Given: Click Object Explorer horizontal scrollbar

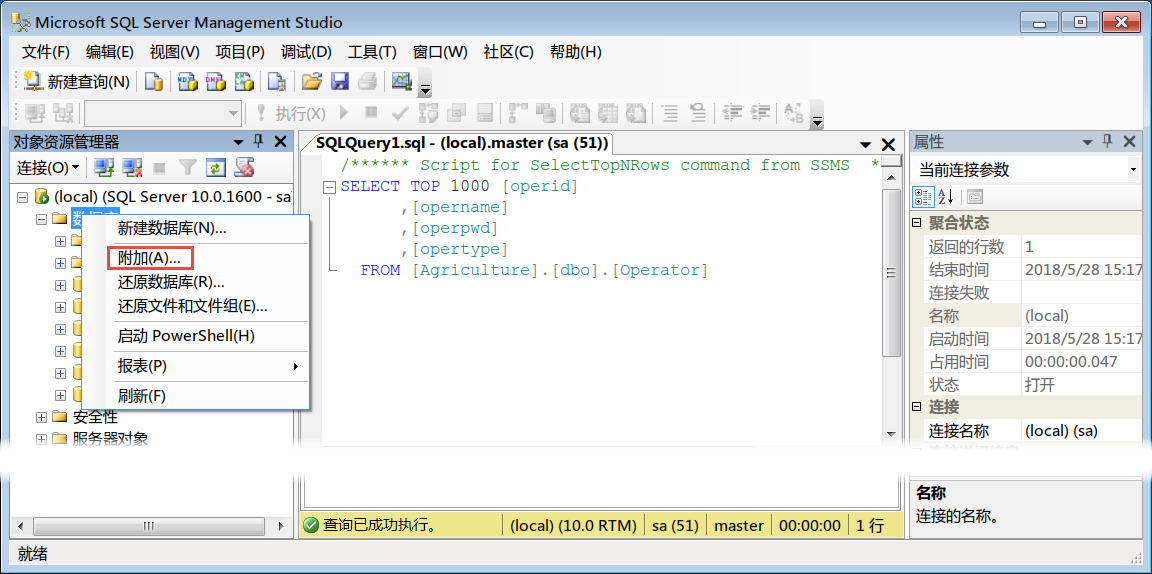Looking at the screenshot, I should click(148, 525).
